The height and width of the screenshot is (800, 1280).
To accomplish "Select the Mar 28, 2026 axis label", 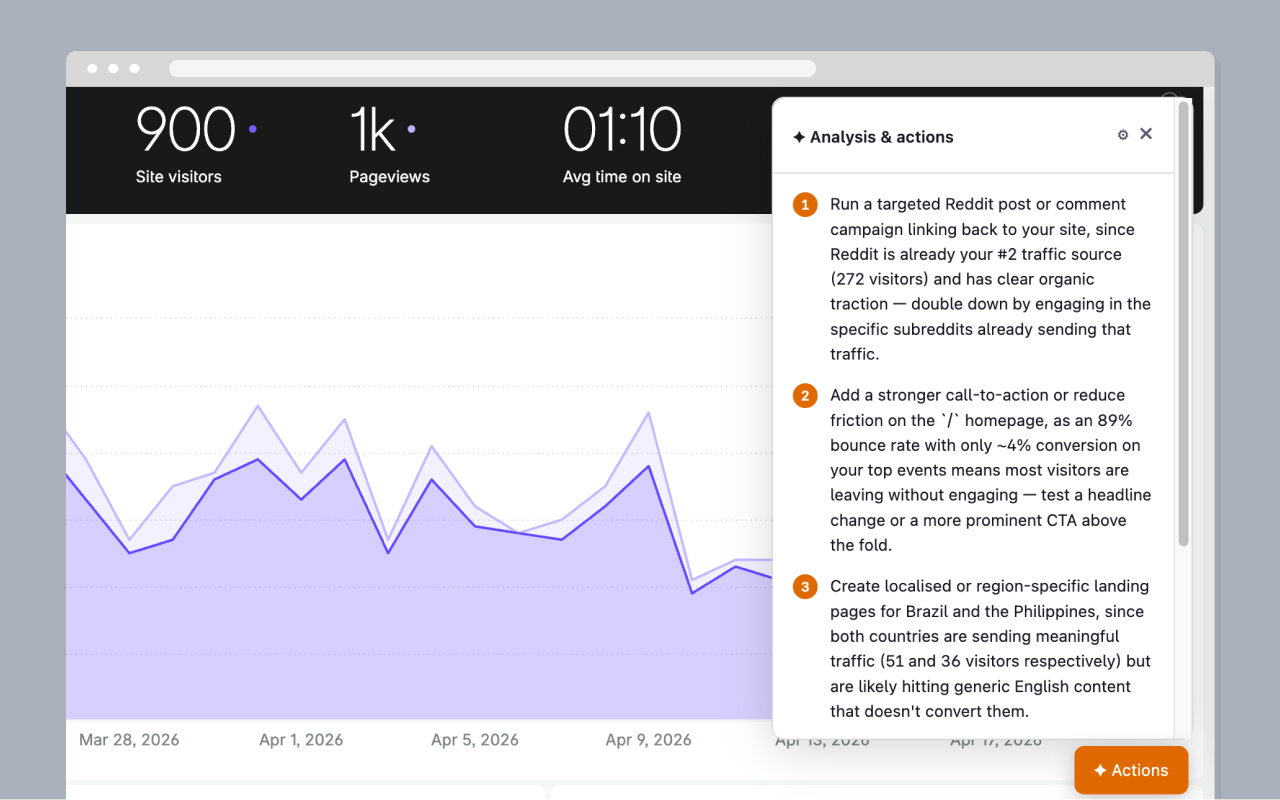I will pyautogui.click(x=128, y=740).
